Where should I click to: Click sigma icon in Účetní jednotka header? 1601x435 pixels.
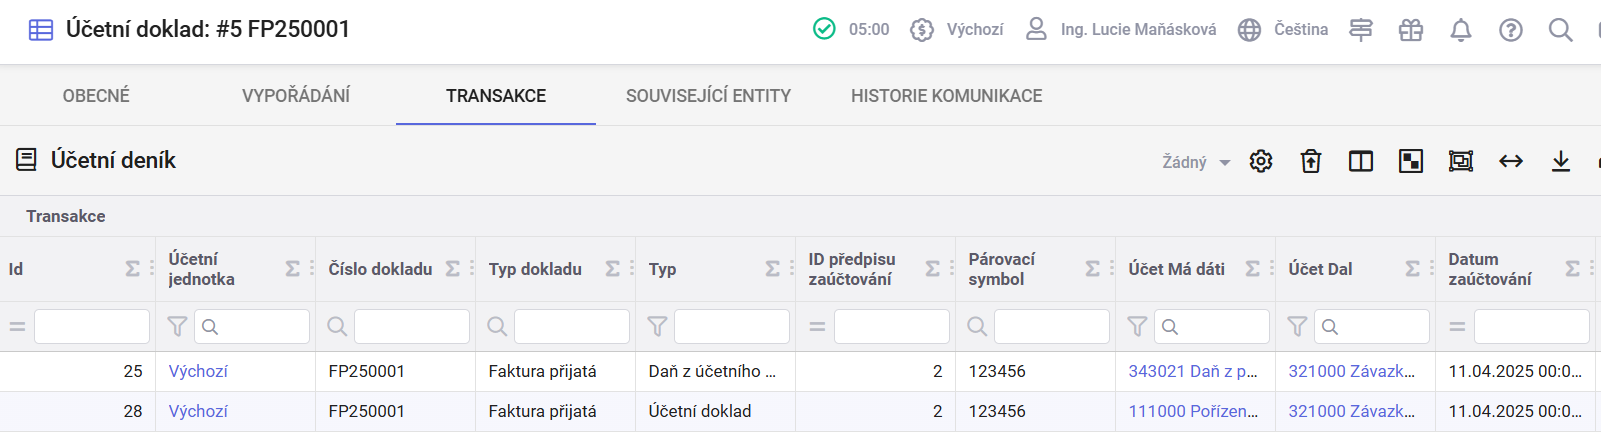(x=292, y=269)
